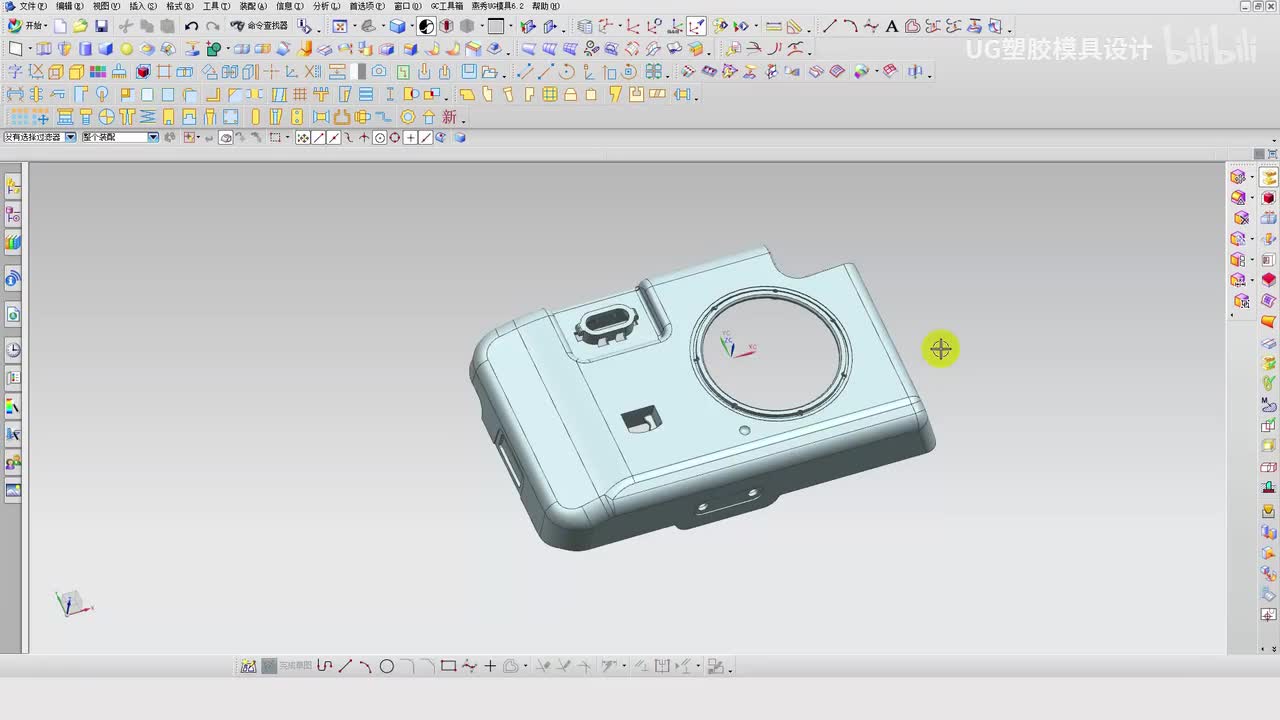The image size is (1280, 720).
Task: Open the 编辑 (Edit) menu
Action: tap(70, 6)
